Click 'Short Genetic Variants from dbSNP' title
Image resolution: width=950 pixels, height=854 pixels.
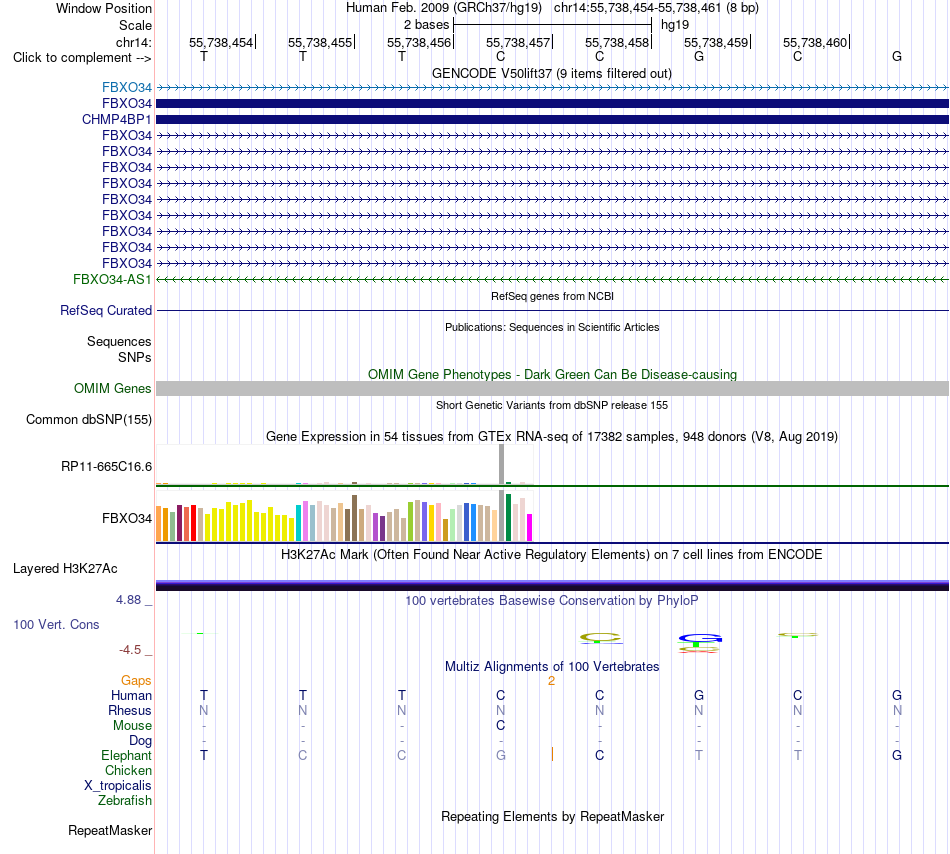point(552,405)
